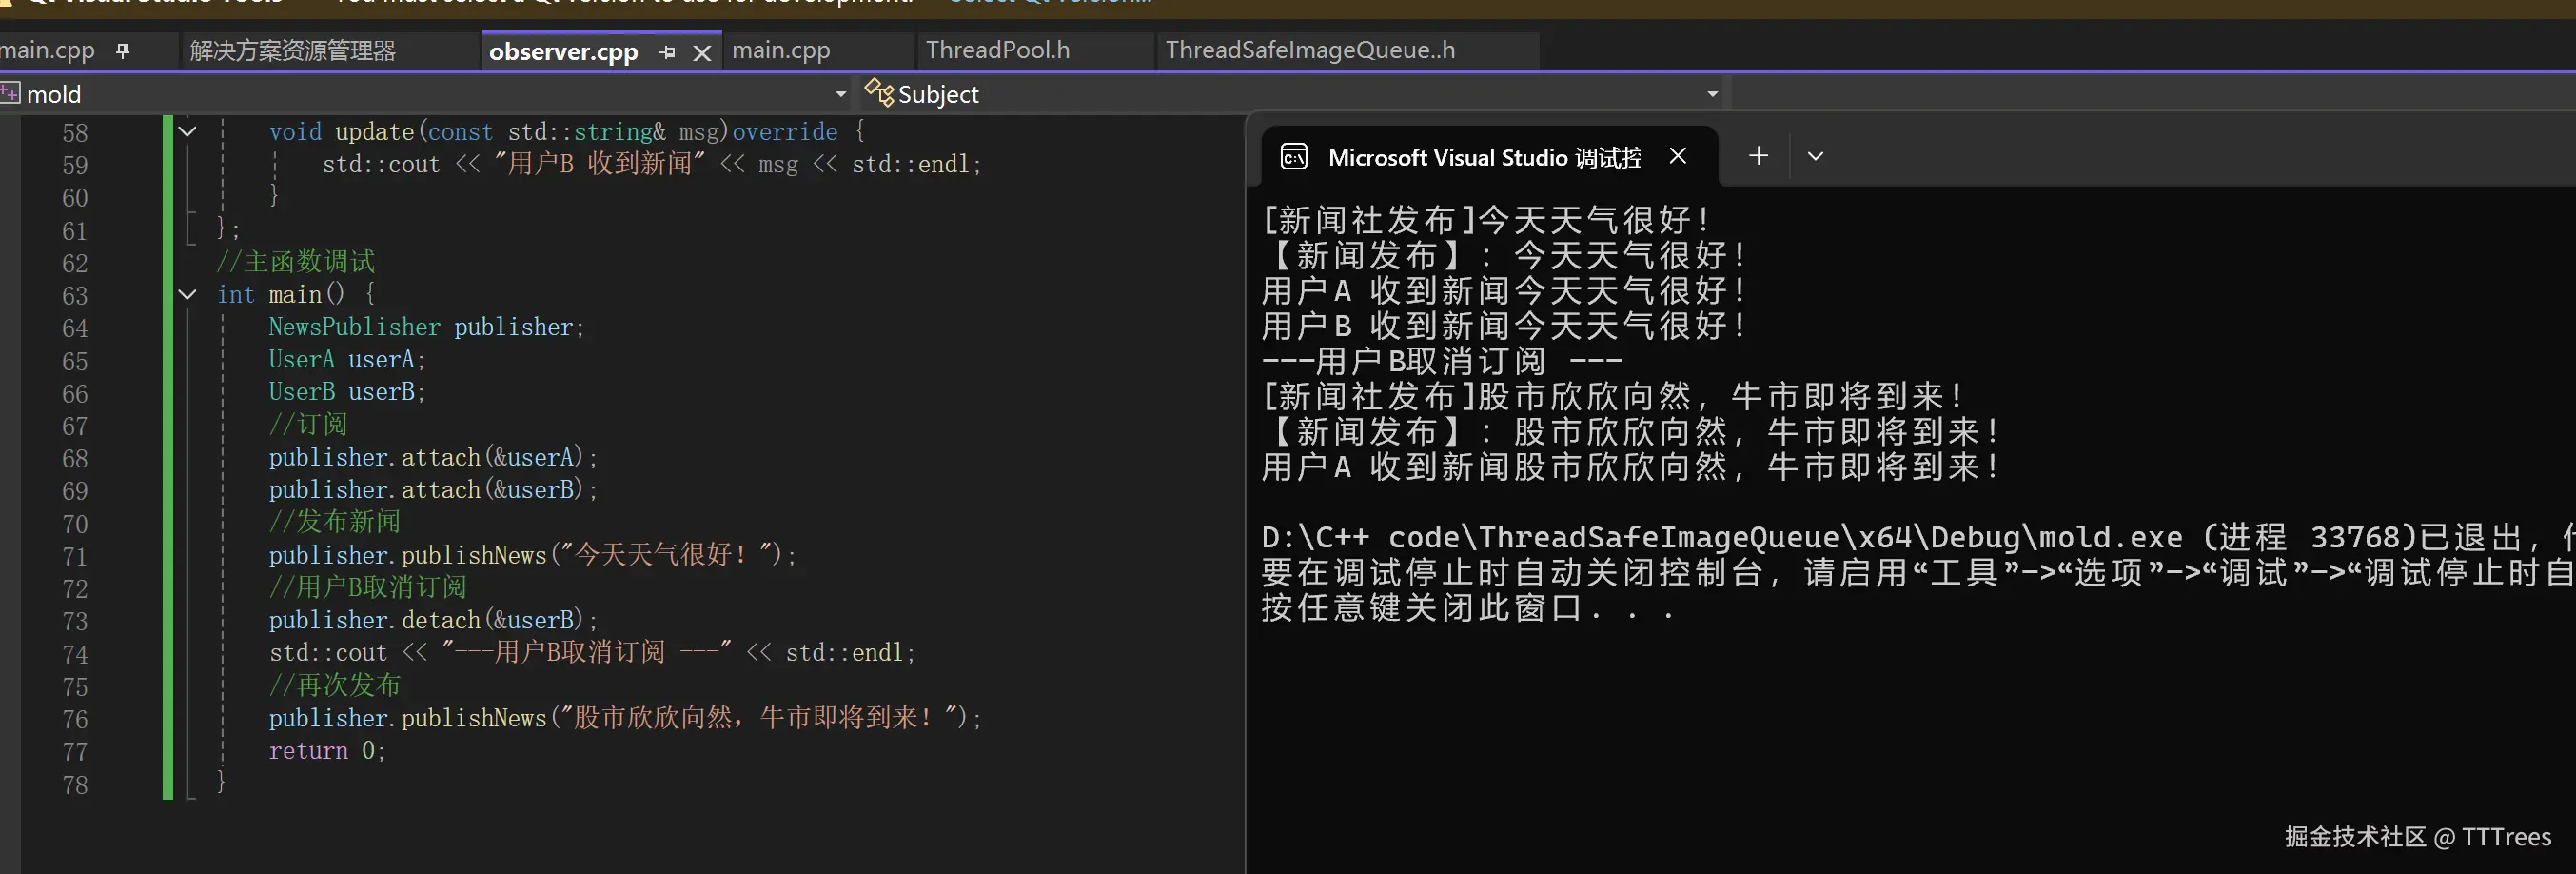This screenshot has height=874, width=2576.
Task: Click the Subject class icon
Action: pyautogui.click(x=879, y=93)
